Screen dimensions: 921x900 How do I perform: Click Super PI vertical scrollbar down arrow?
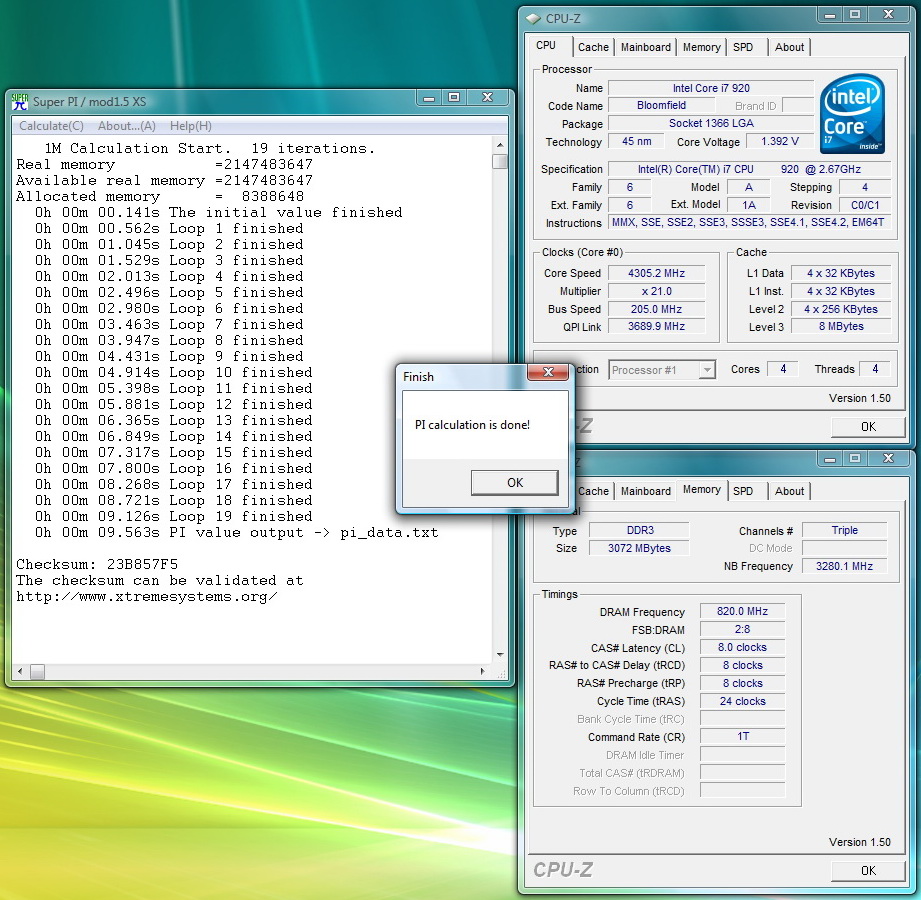coord(500,654)
